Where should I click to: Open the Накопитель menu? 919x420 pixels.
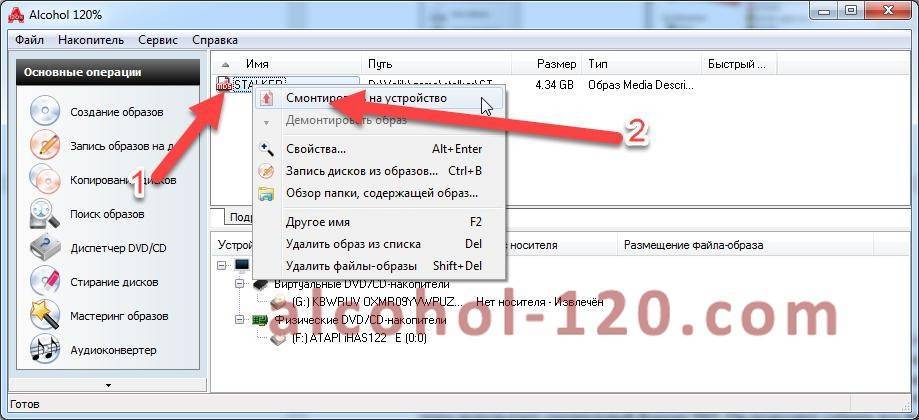[91, 40]
